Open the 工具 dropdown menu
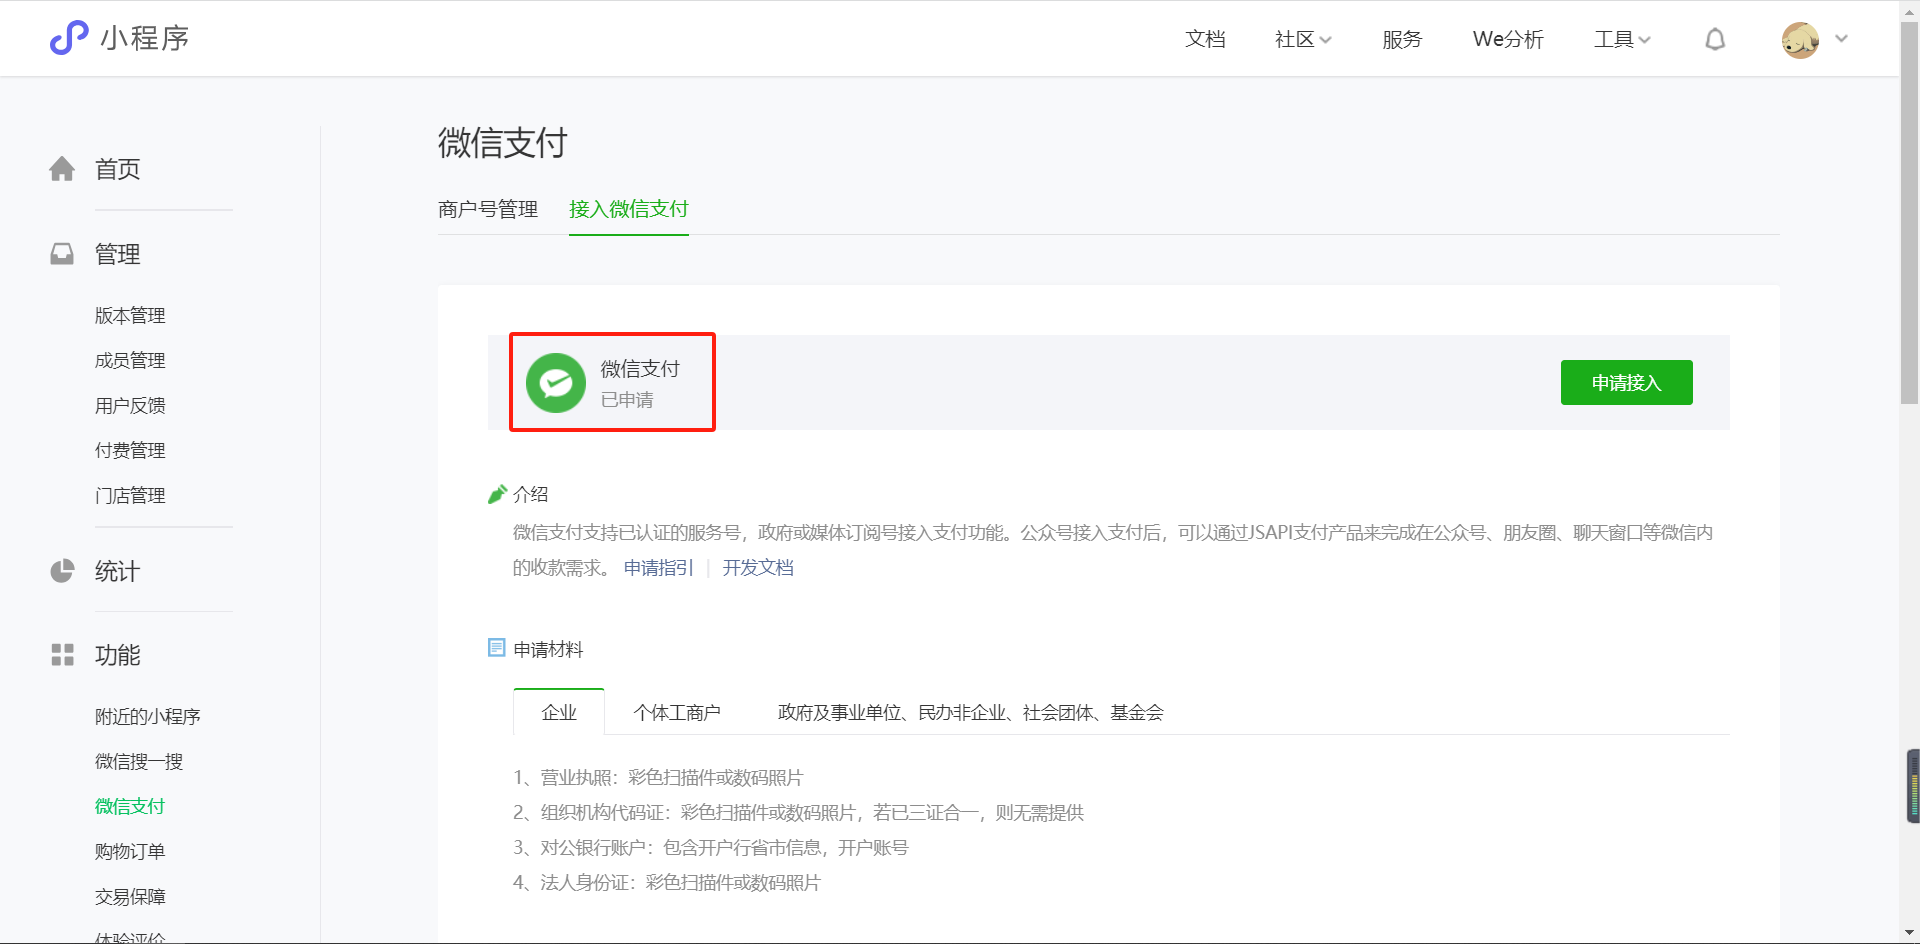This screenshot has height=944, width=1920. 1621,39
